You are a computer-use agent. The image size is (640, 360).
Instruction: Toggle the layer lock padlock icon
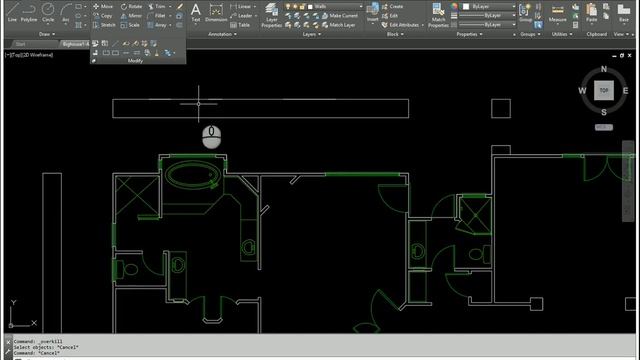pyautogui.click(x=302, y=7)
